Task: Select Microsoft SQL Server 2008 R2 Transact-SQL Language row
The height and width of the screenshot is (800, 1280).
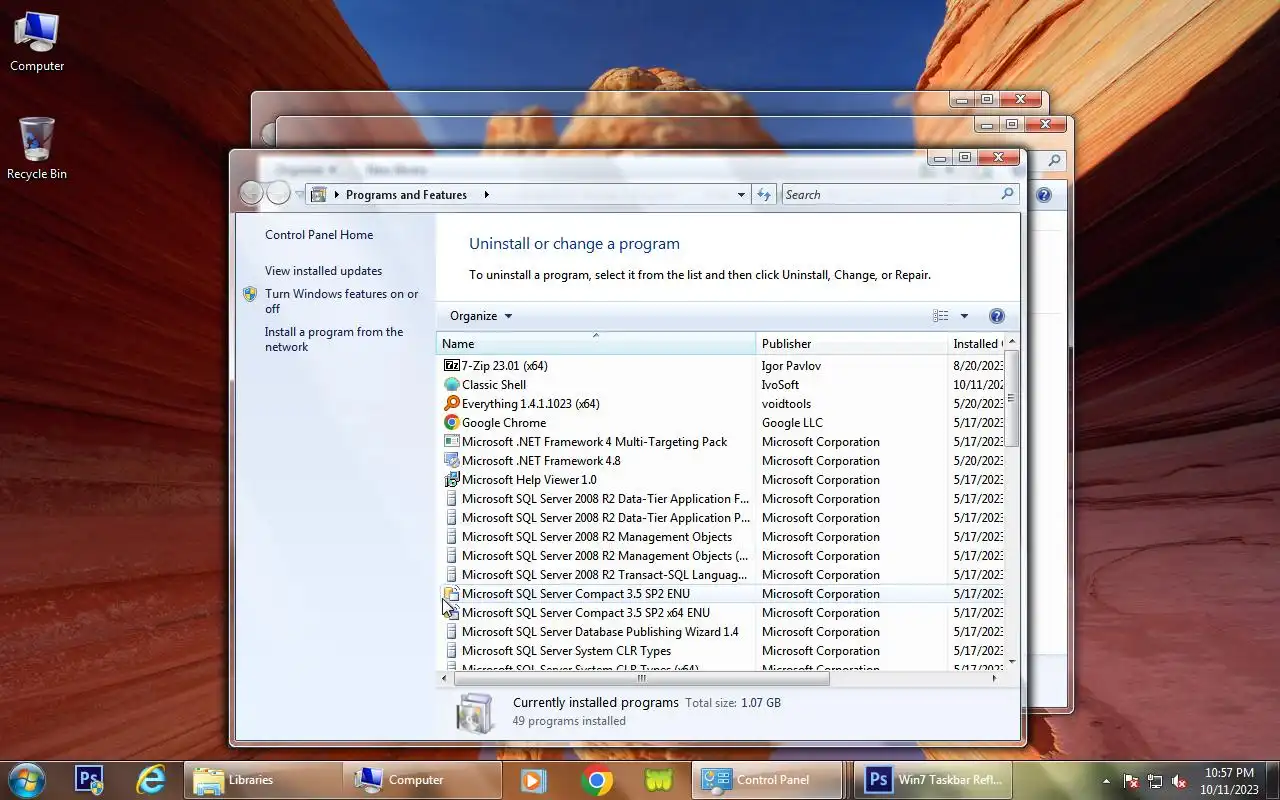Action: [720, 575]
